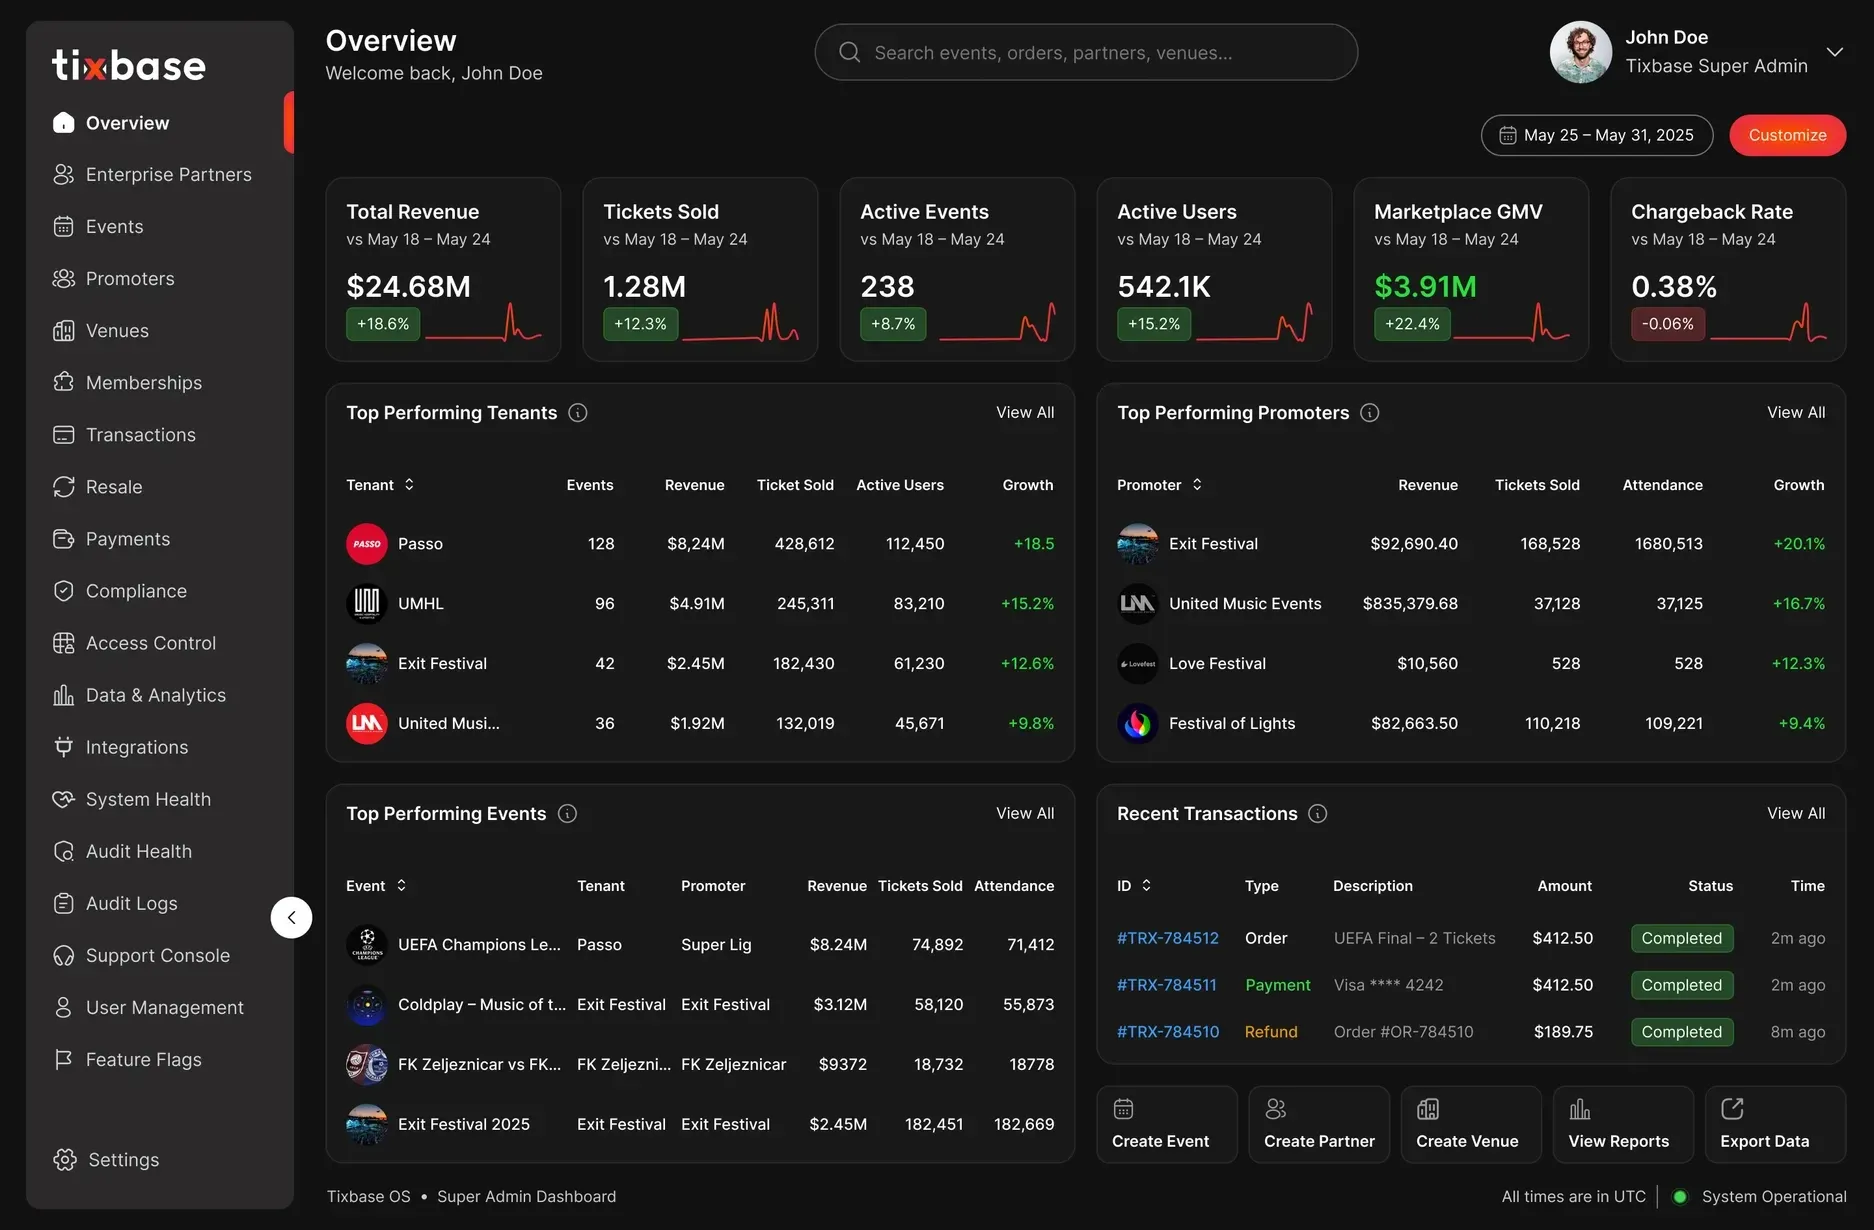1874x1230 pixels.
Task: Sort events by the Event column
Action: tap(401, 886)
